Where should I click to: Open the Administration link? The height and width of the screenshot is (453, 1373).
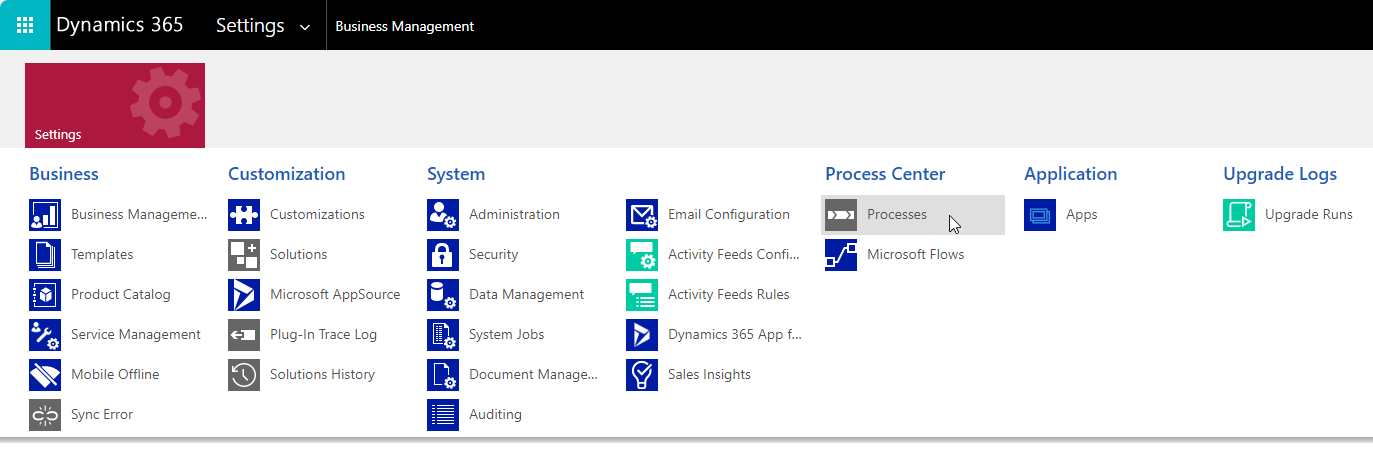514,214
